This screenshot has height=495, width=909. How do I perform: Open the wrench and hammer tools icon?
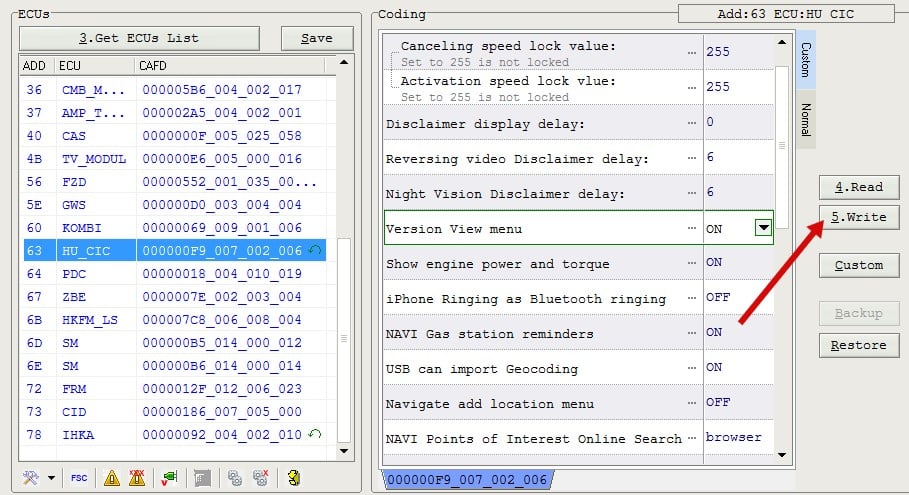pos(31,478)
